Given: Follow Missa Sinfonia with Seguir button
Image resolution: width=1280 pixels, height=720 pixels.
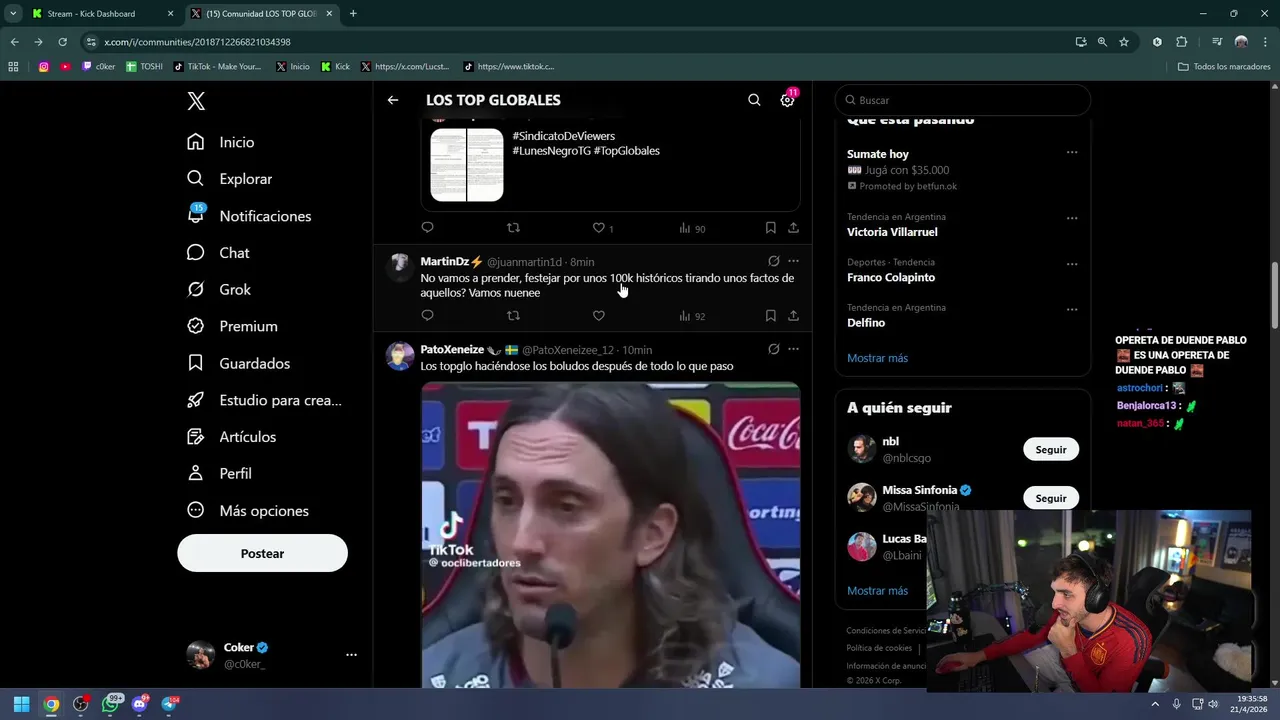Looking at the screenshot, I should coord(1051,498).
